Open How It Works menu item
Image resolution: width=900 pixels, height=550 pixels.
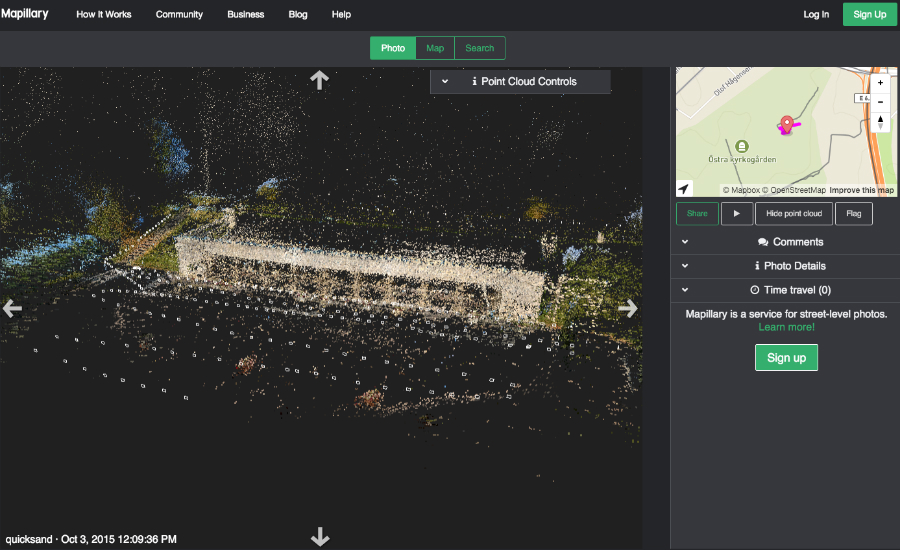pos(104,14)
